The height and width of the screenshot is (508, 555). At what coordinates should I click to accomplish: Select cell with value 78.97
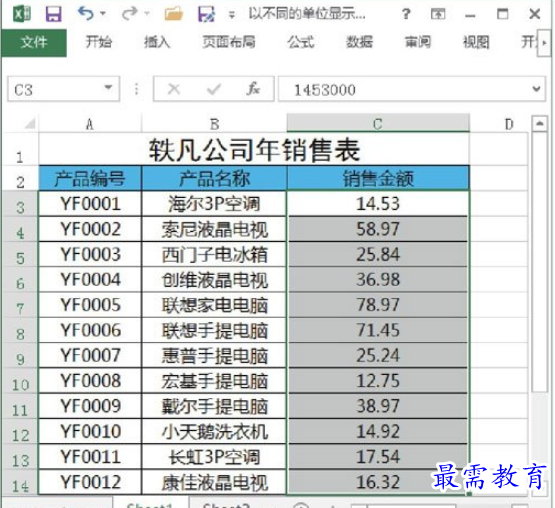[378, 305]
